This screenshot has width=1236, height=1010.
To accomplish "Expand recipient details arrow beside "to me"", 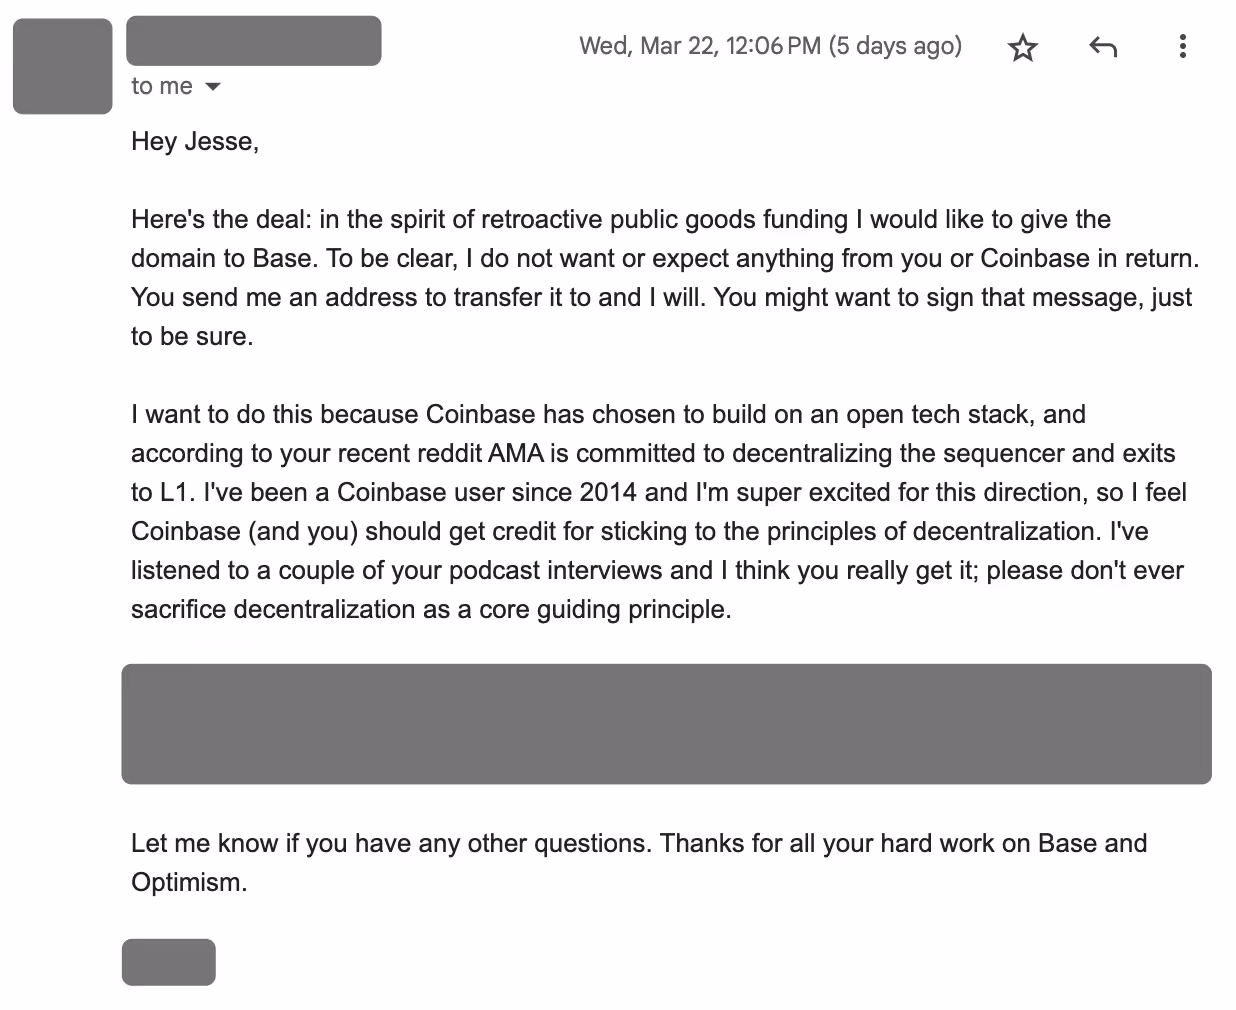I will tap(212, 87).
